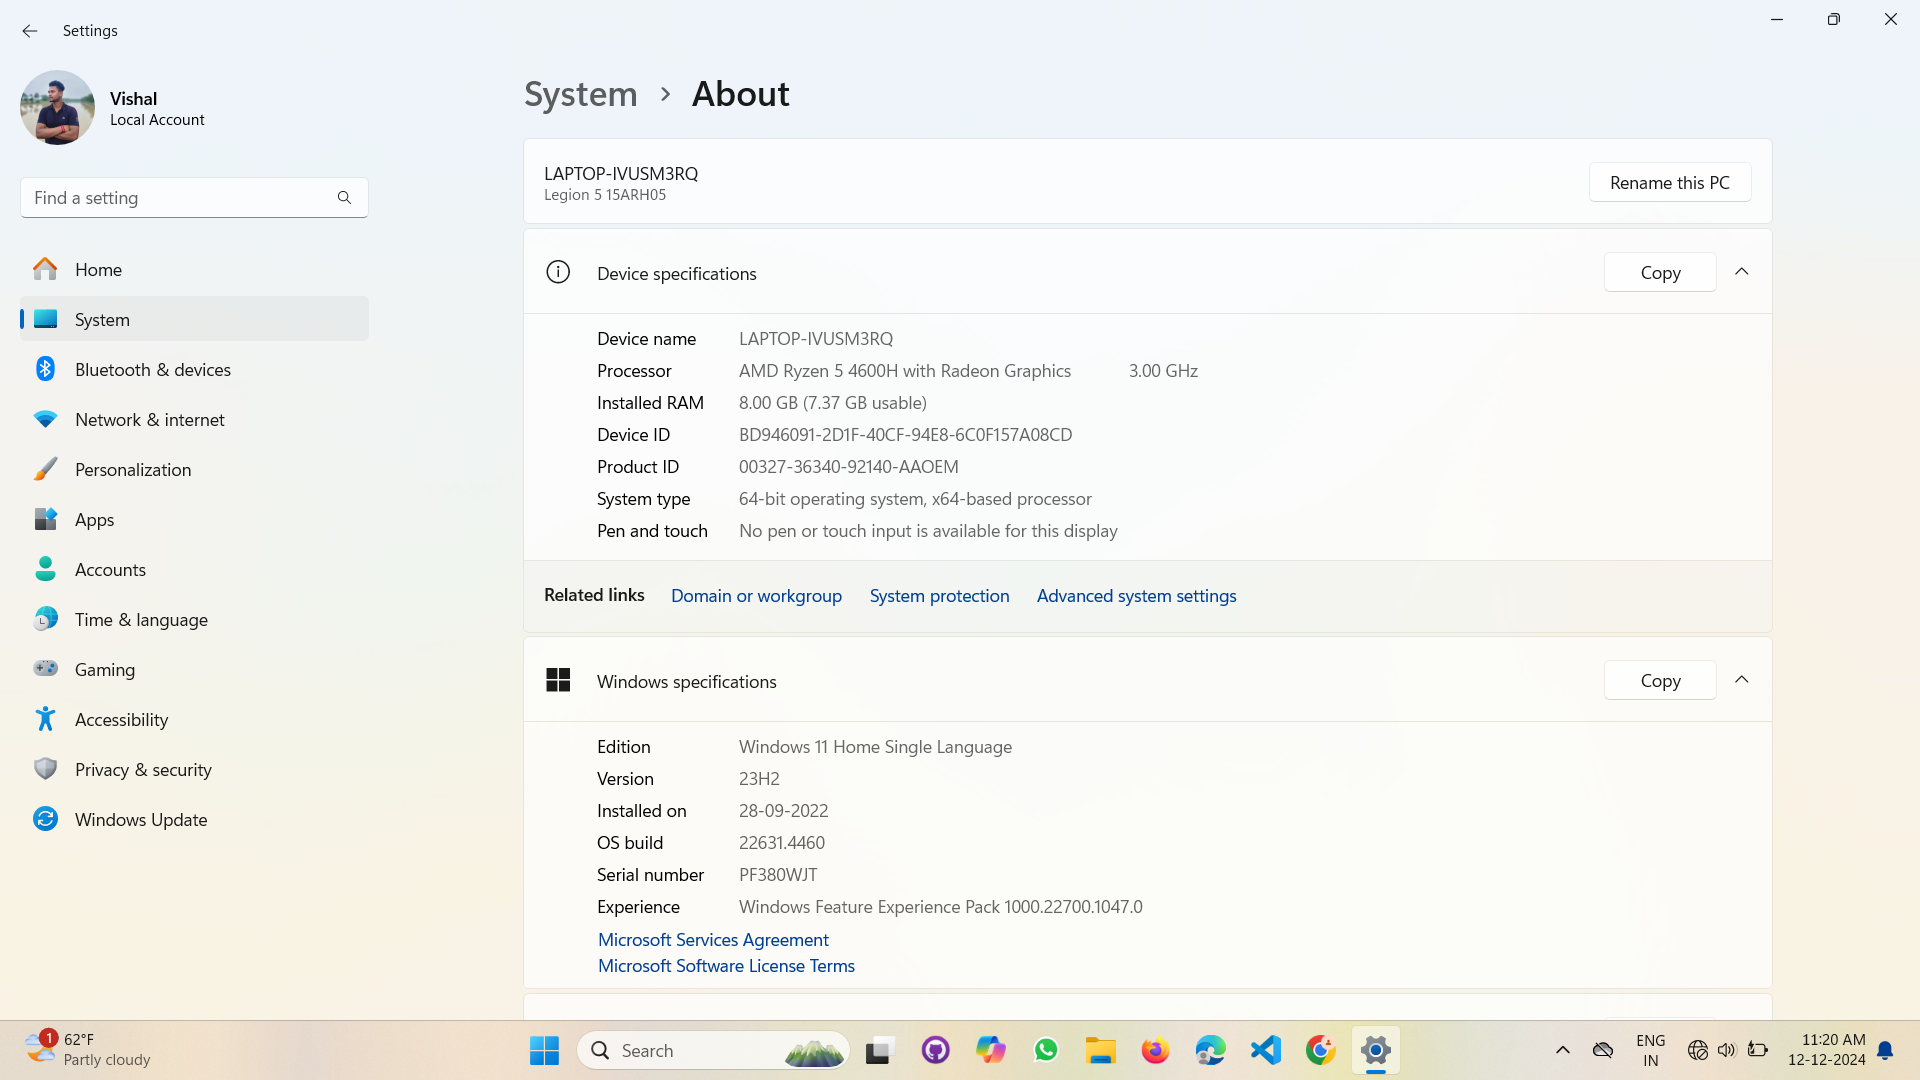
Task: Click the System breadcrumb link
Action: tap(580, 94)
